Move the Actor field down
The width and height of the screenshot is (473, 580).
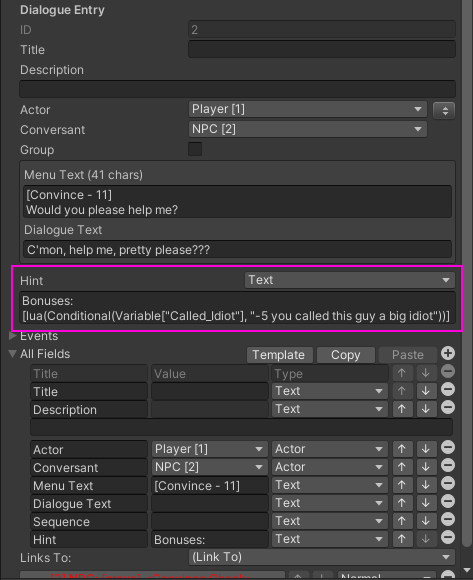click(x=426, y=449)
